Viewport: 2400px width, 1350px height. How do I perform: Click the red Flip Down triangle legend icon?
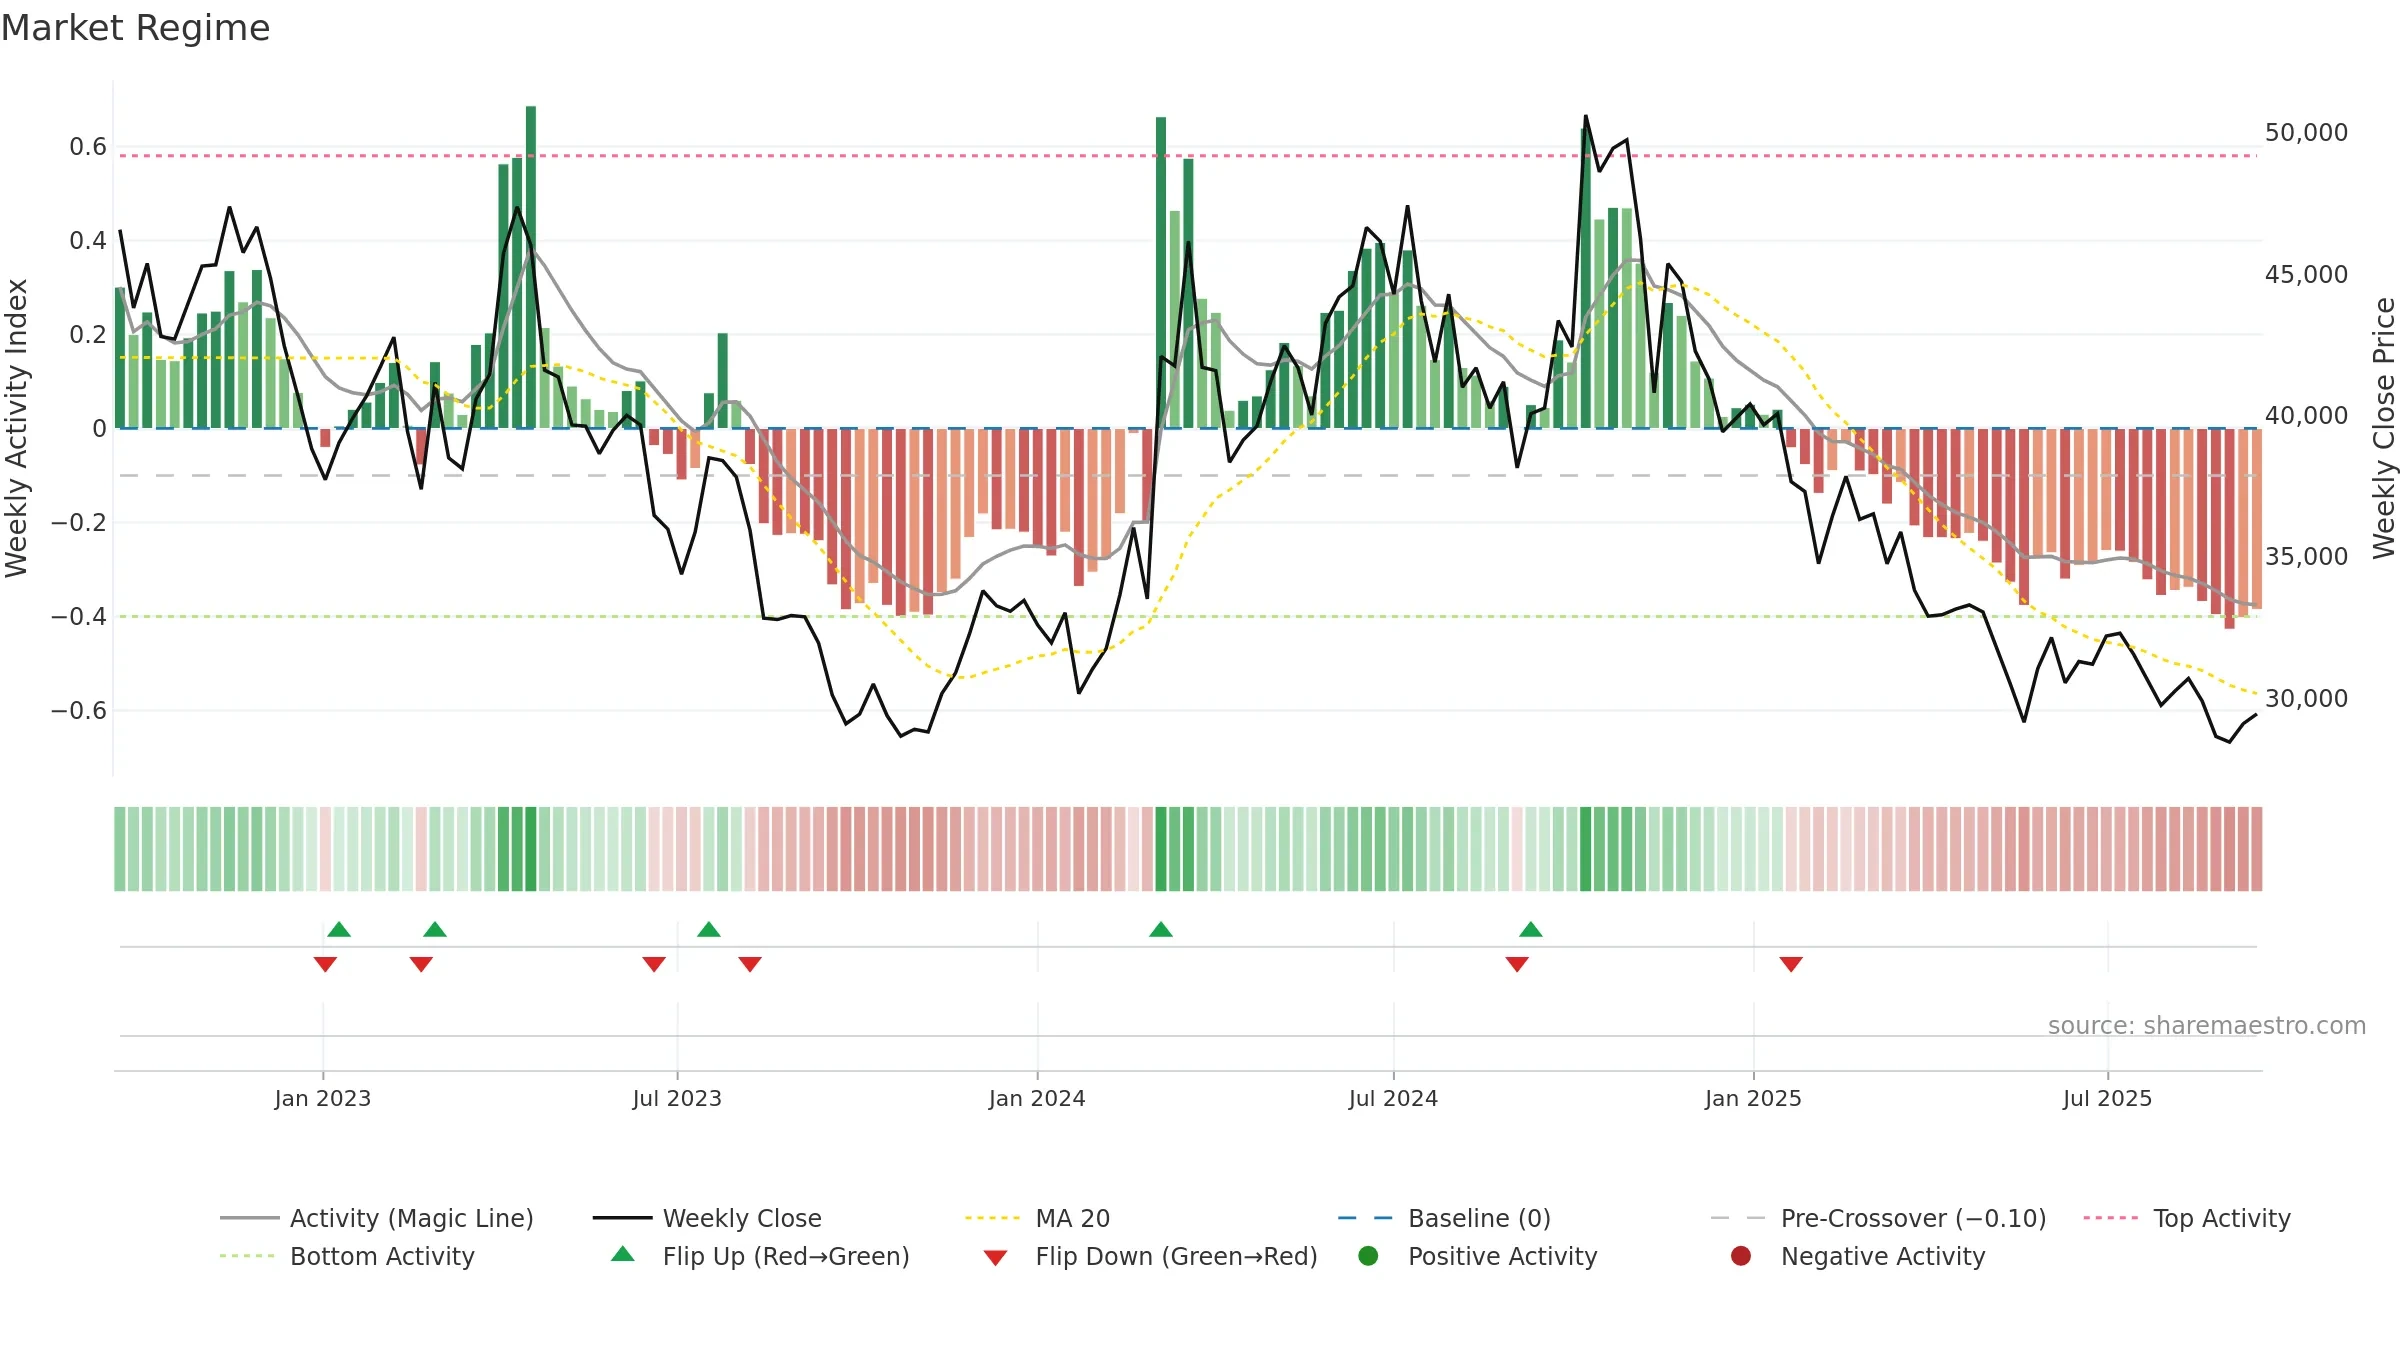point(995,1258)
